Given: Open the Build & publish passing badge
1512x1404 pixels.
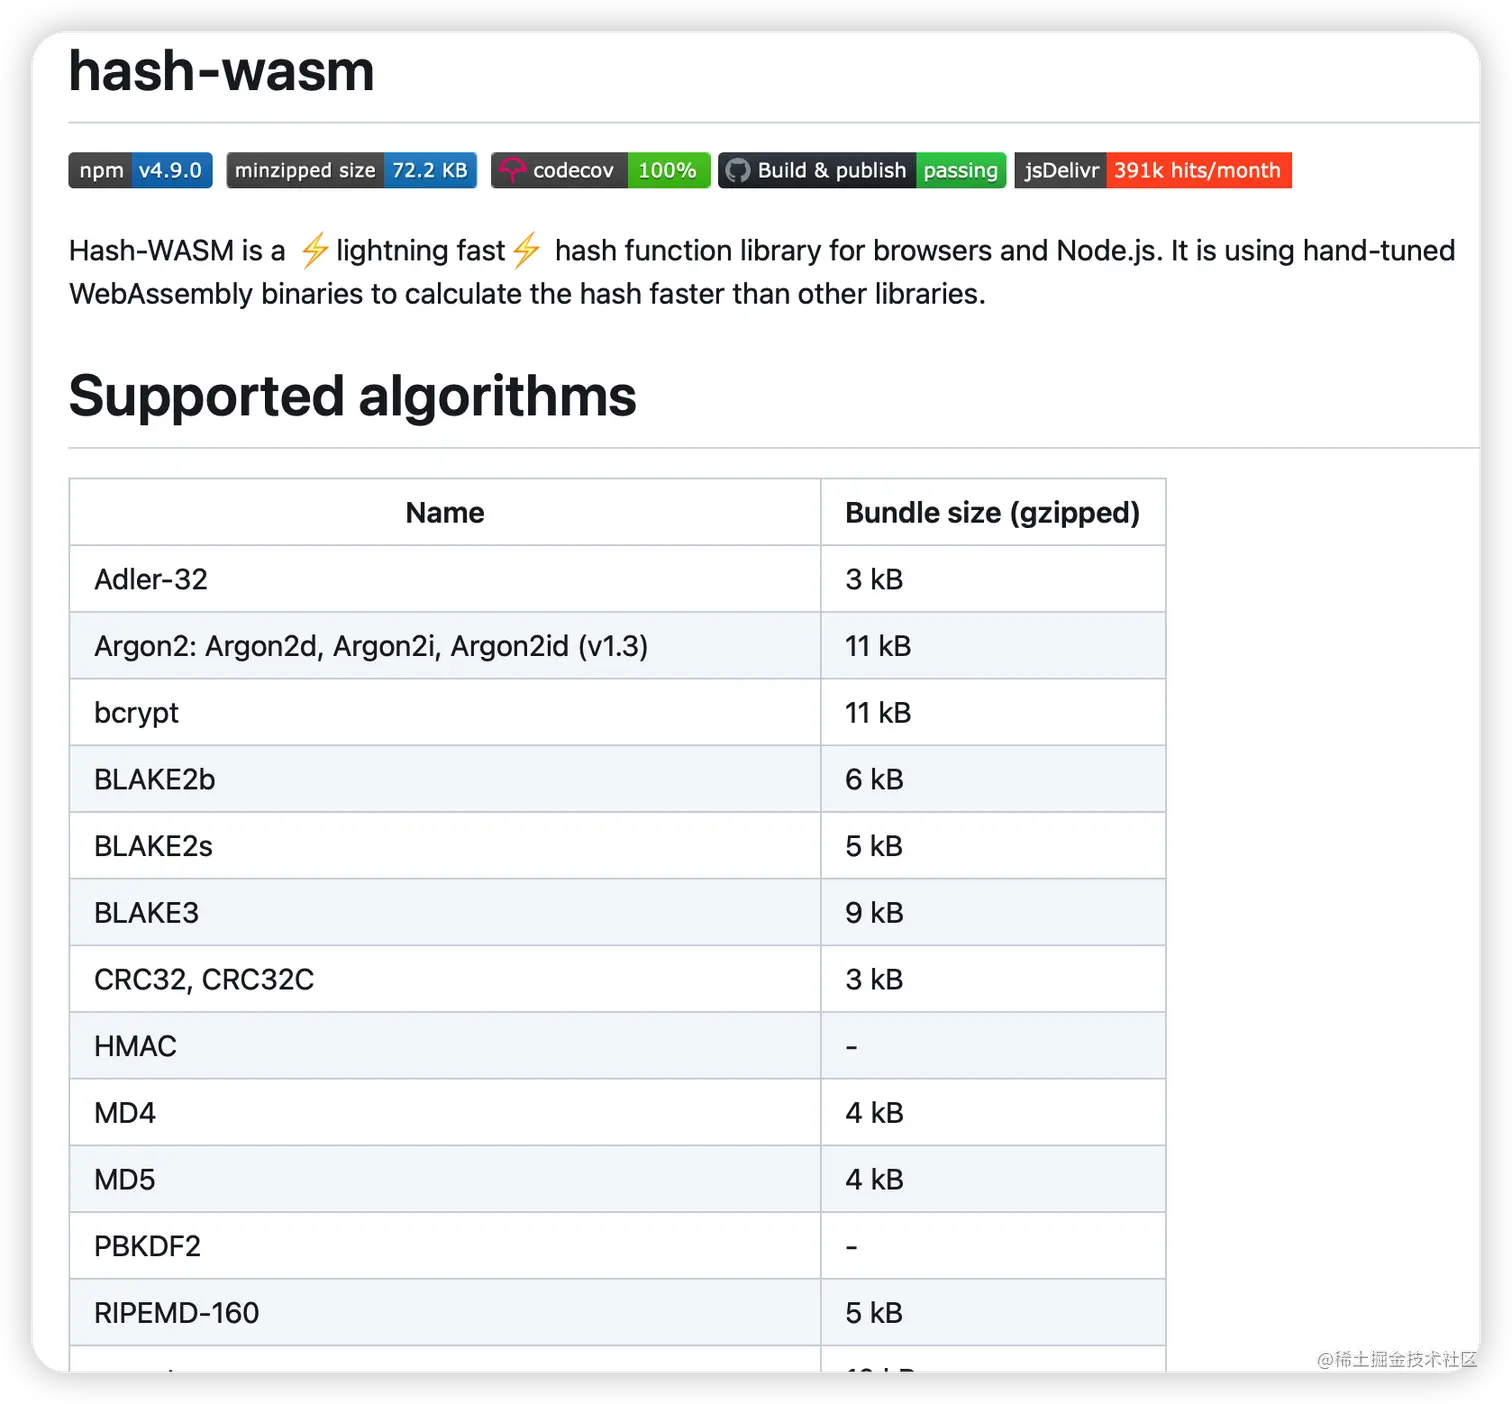Looking at the screenshot, I should [862, 170].
